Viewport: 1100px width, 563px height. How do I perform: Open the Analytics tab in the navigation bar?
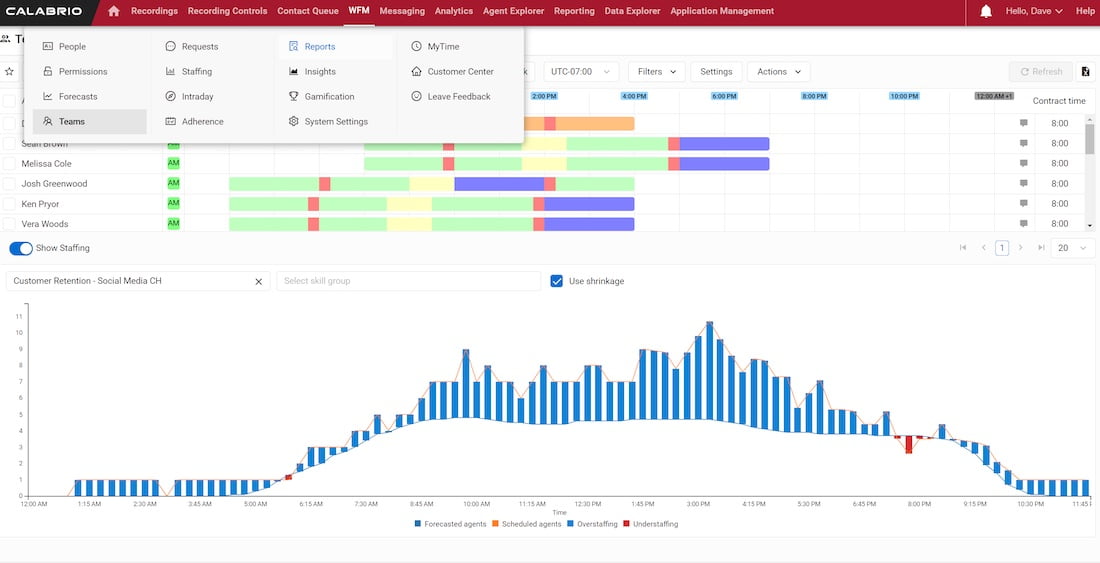(454, 11)
